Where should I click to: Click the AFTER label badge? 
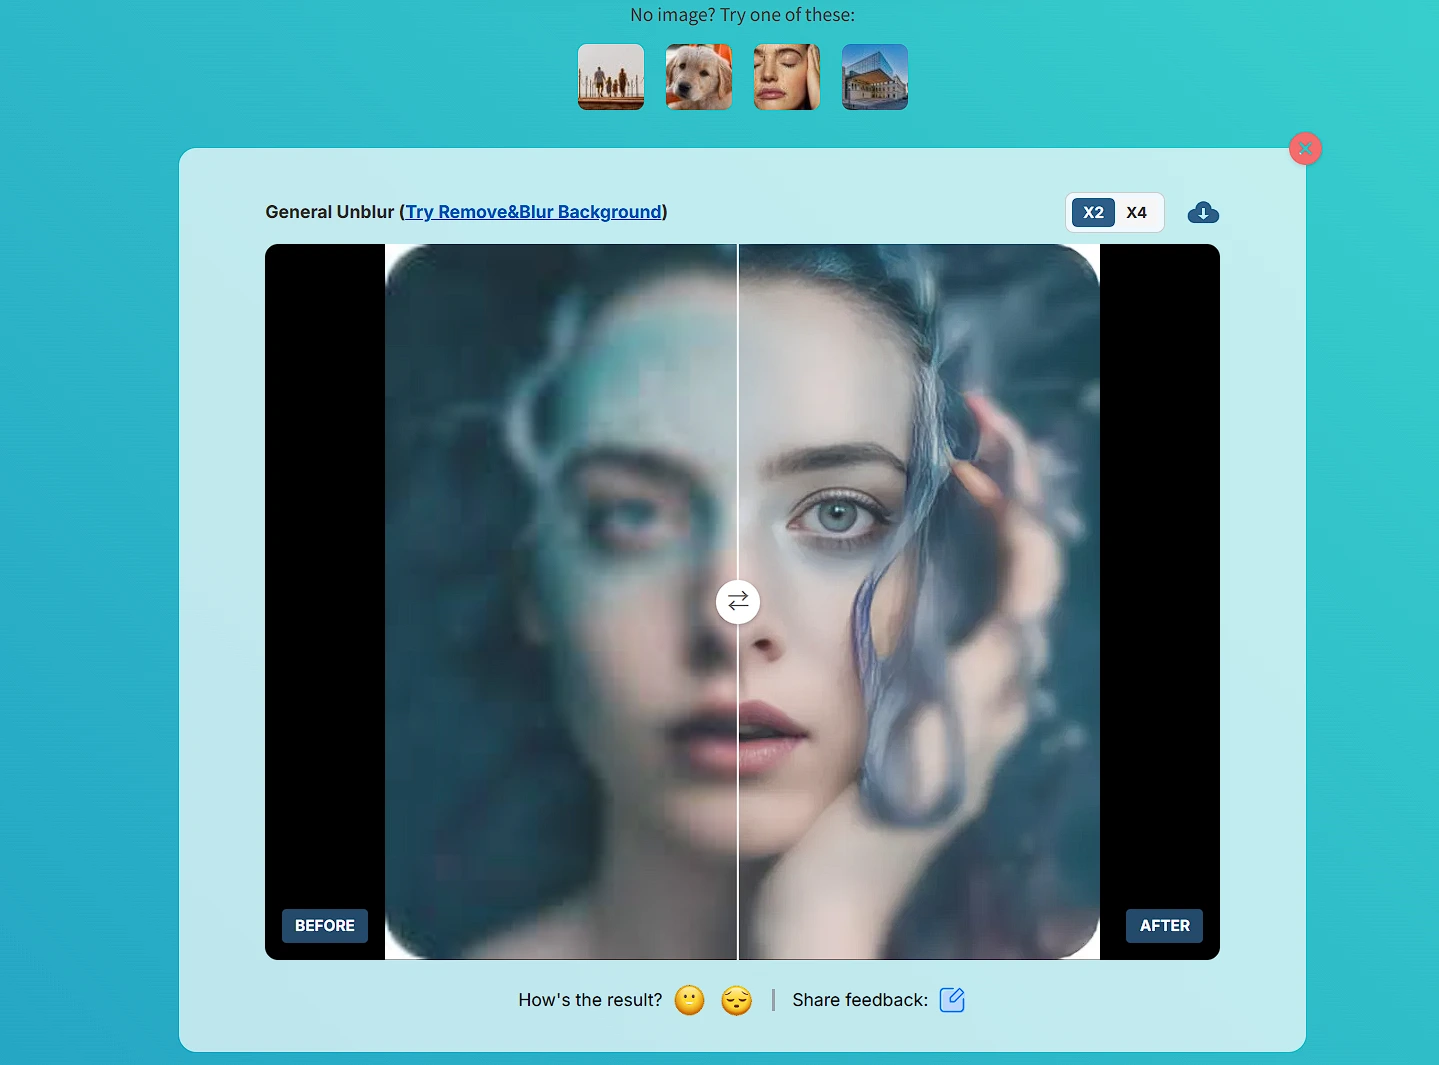(1165, 926)
